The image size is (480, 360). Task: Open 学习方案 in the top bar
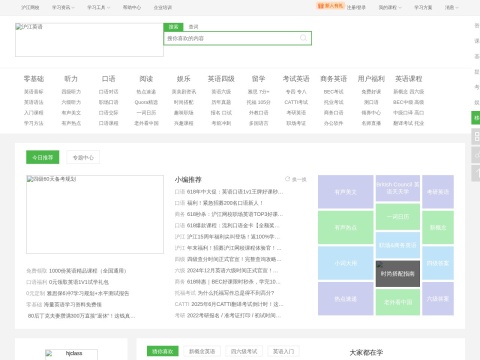pos(423,7)
